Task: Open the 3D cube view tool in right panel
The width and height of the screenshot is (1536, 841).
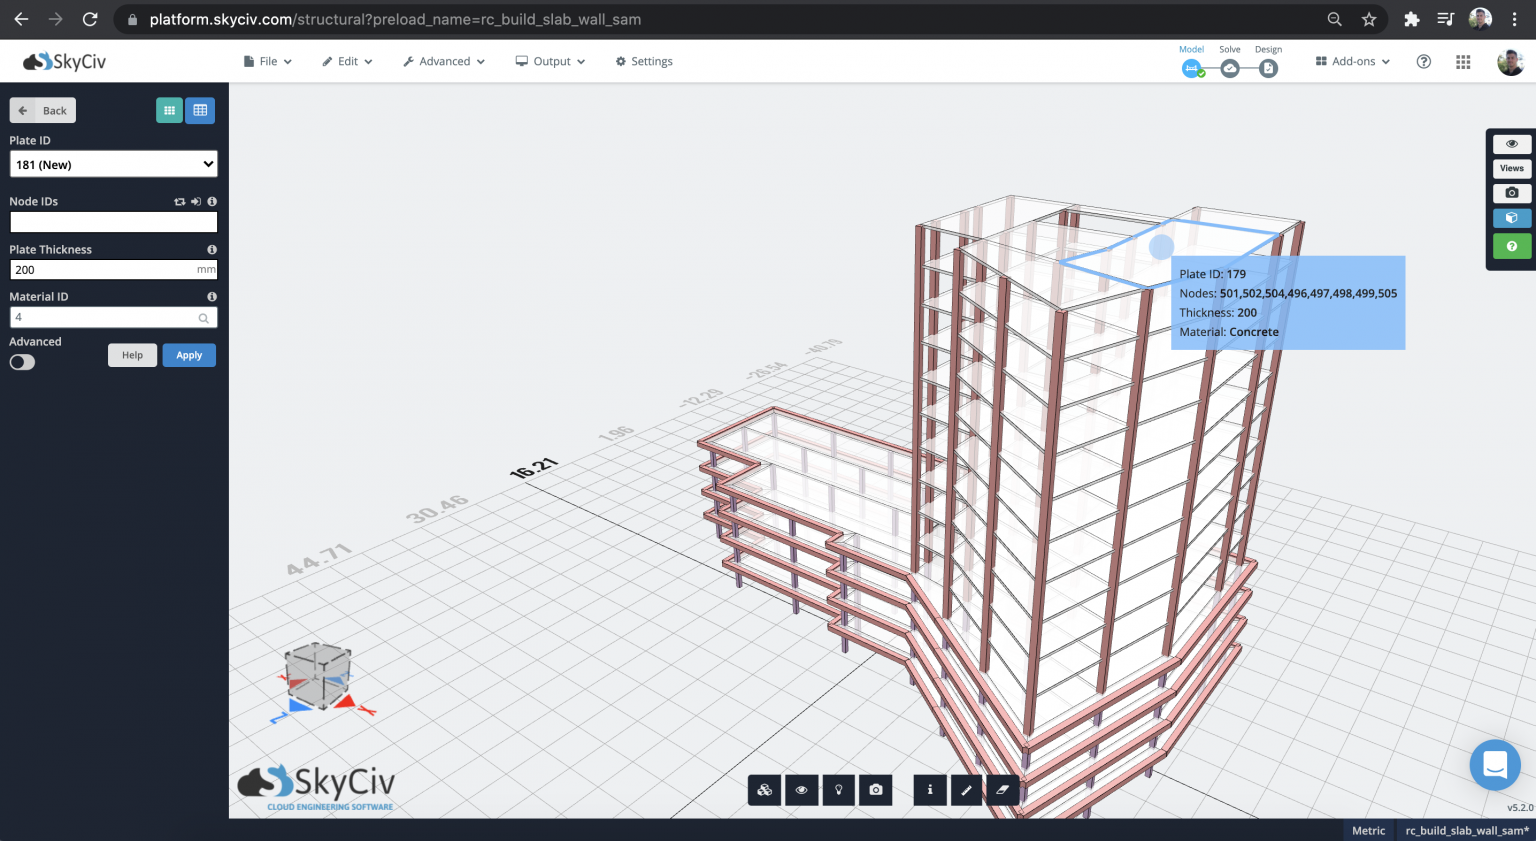Action: click(1511, 218)
